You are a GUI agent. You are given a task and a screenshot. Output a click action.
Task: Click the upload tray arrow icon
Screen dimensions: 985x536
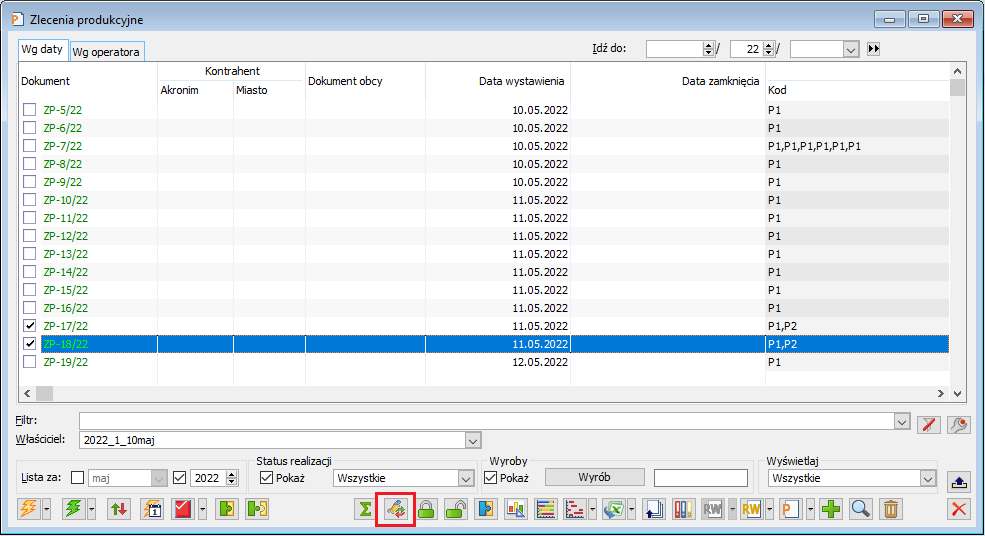coord(959,482)
